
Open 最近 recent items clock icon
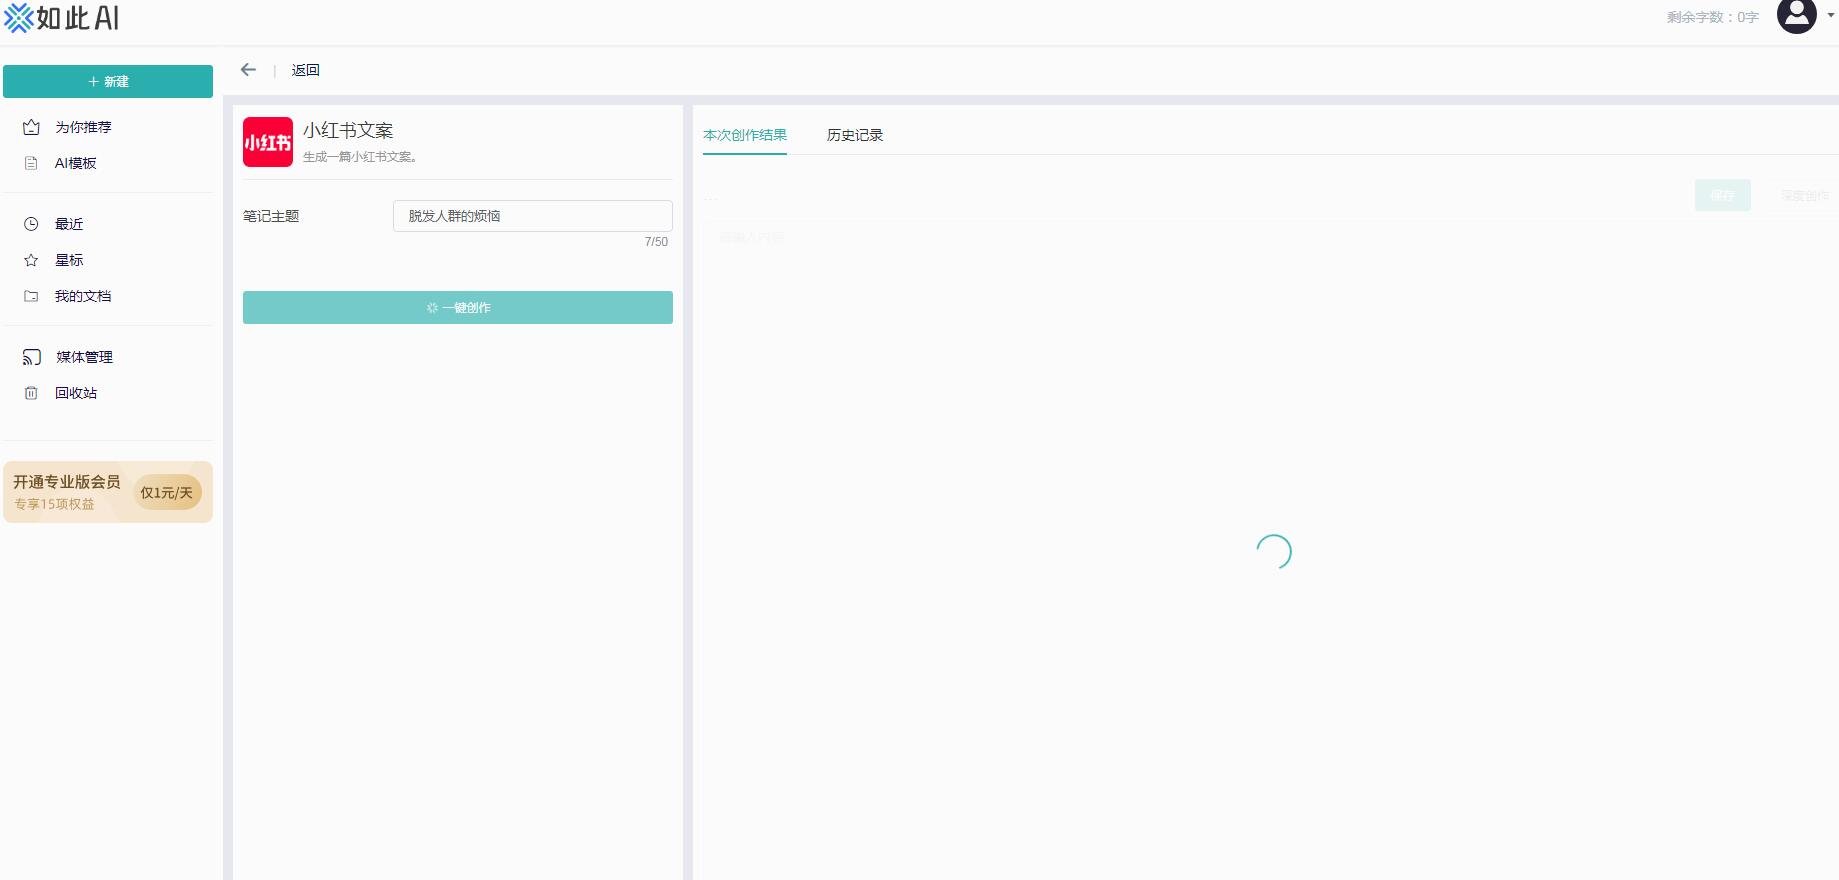[31, 224]
